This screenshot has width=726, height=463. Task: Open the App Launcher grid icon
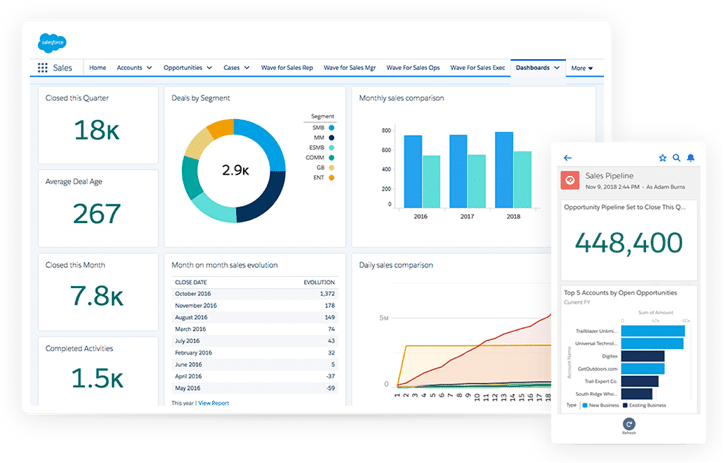coord(42,68)
